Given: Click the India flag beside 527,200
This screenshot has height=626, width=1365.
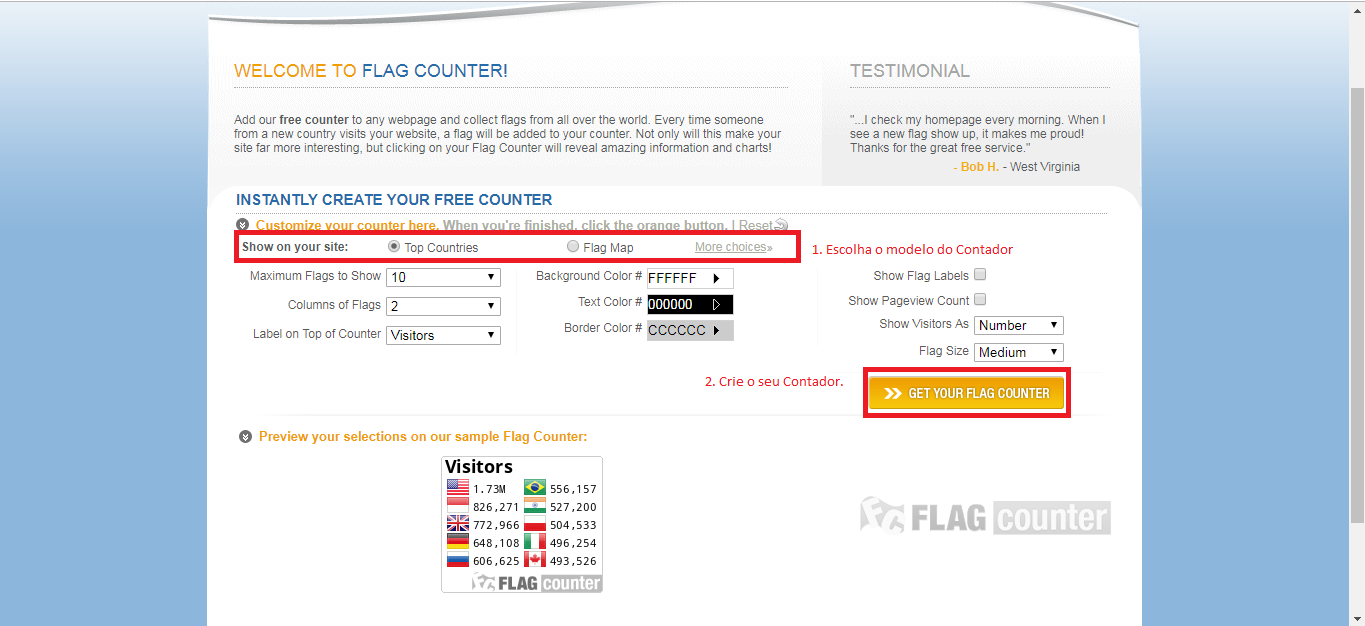Looking at the screenshot, I should coord(535,506).
